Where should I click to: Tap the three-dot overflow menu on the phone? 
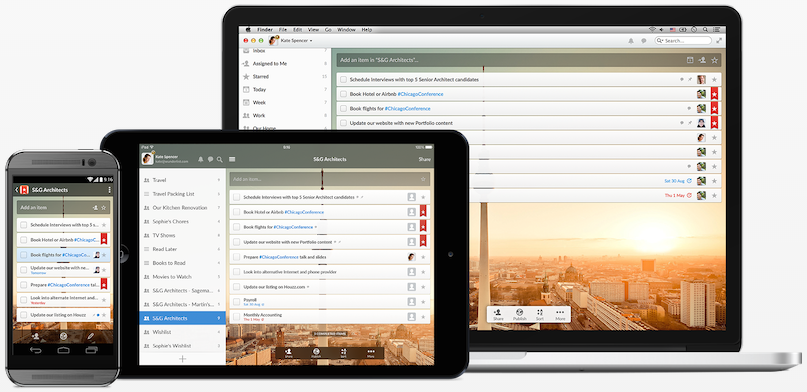[x=110, y=190]
